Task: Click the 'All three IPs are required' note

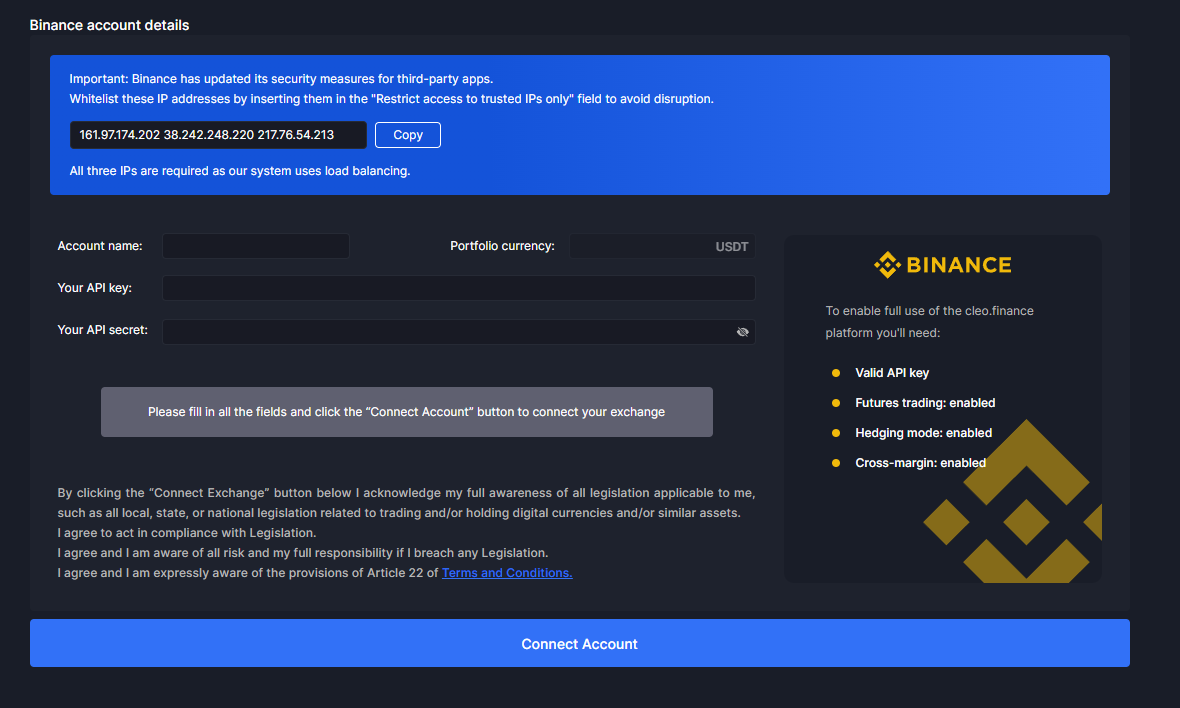Action: tap(239, 171)
